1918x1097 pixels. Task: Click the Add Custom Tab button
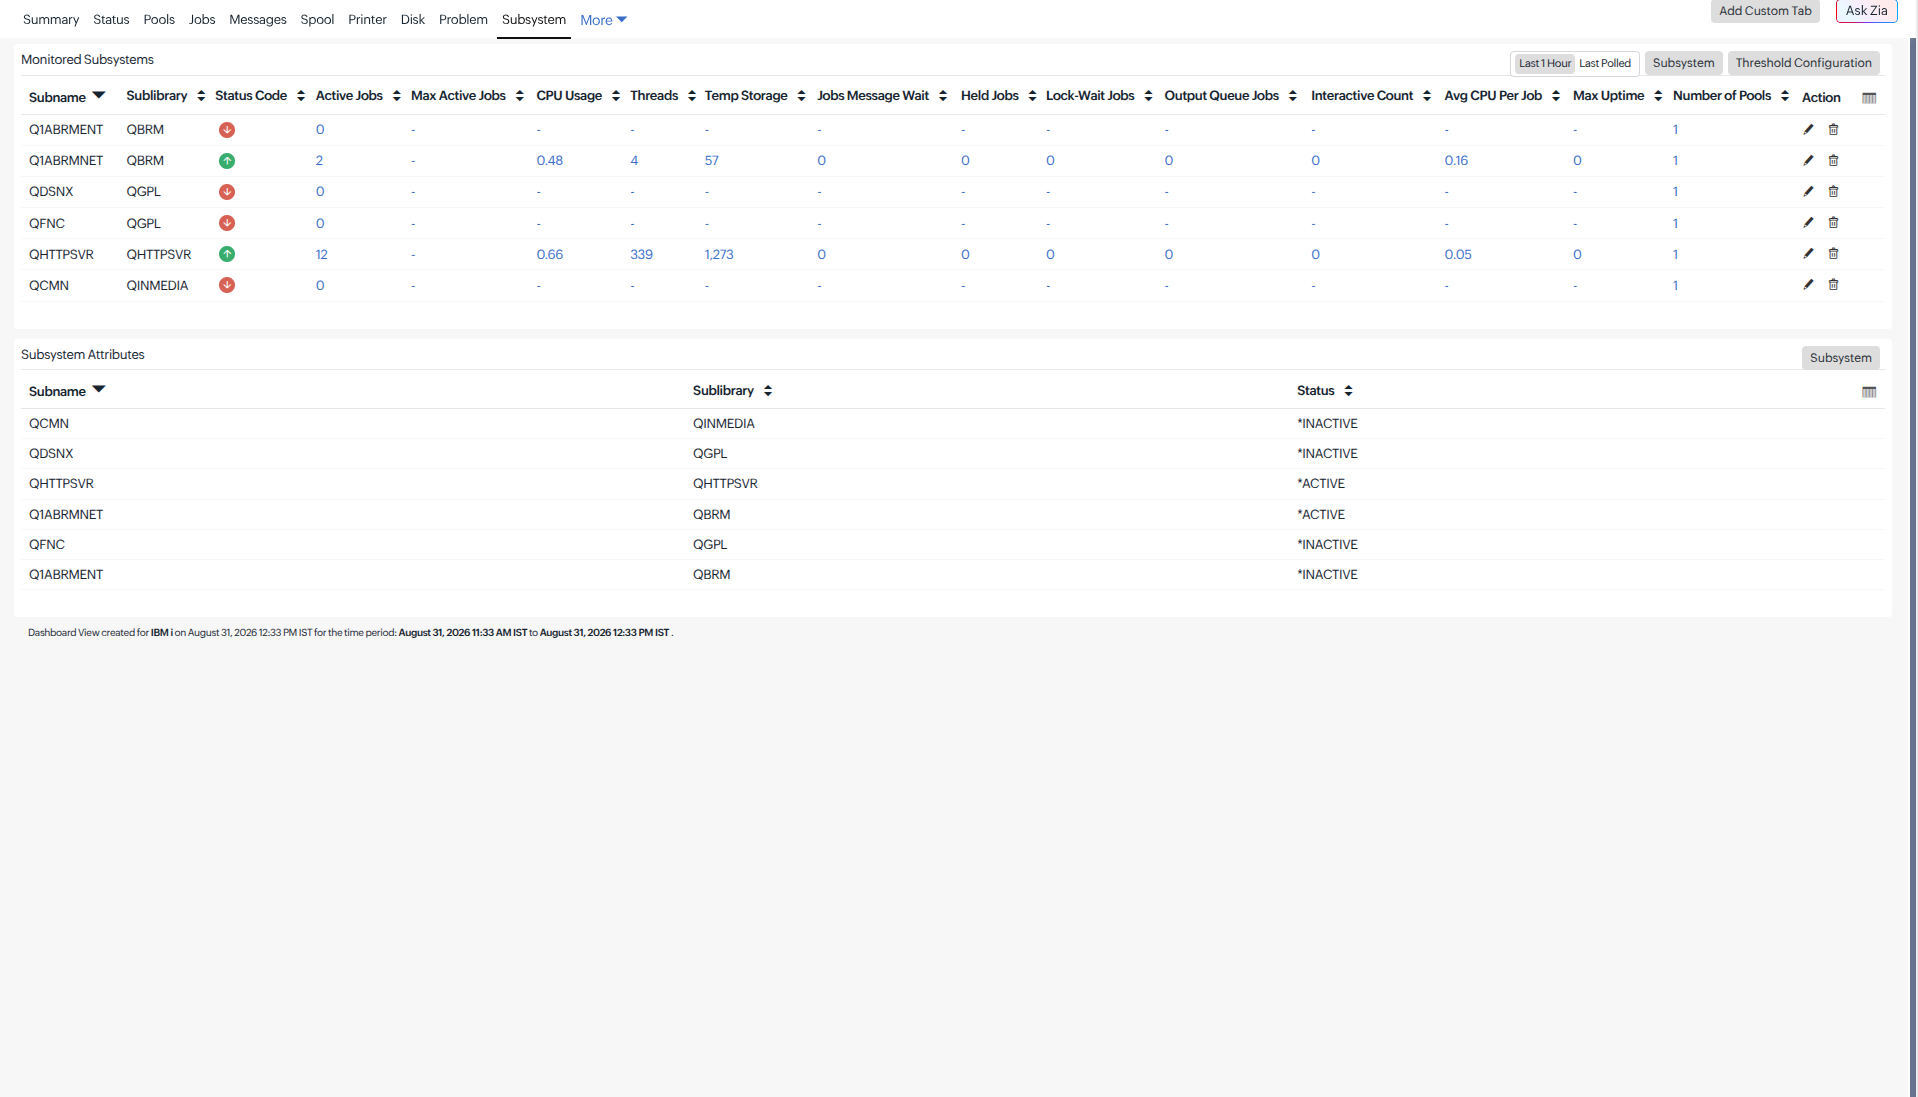coord(1765,11)
